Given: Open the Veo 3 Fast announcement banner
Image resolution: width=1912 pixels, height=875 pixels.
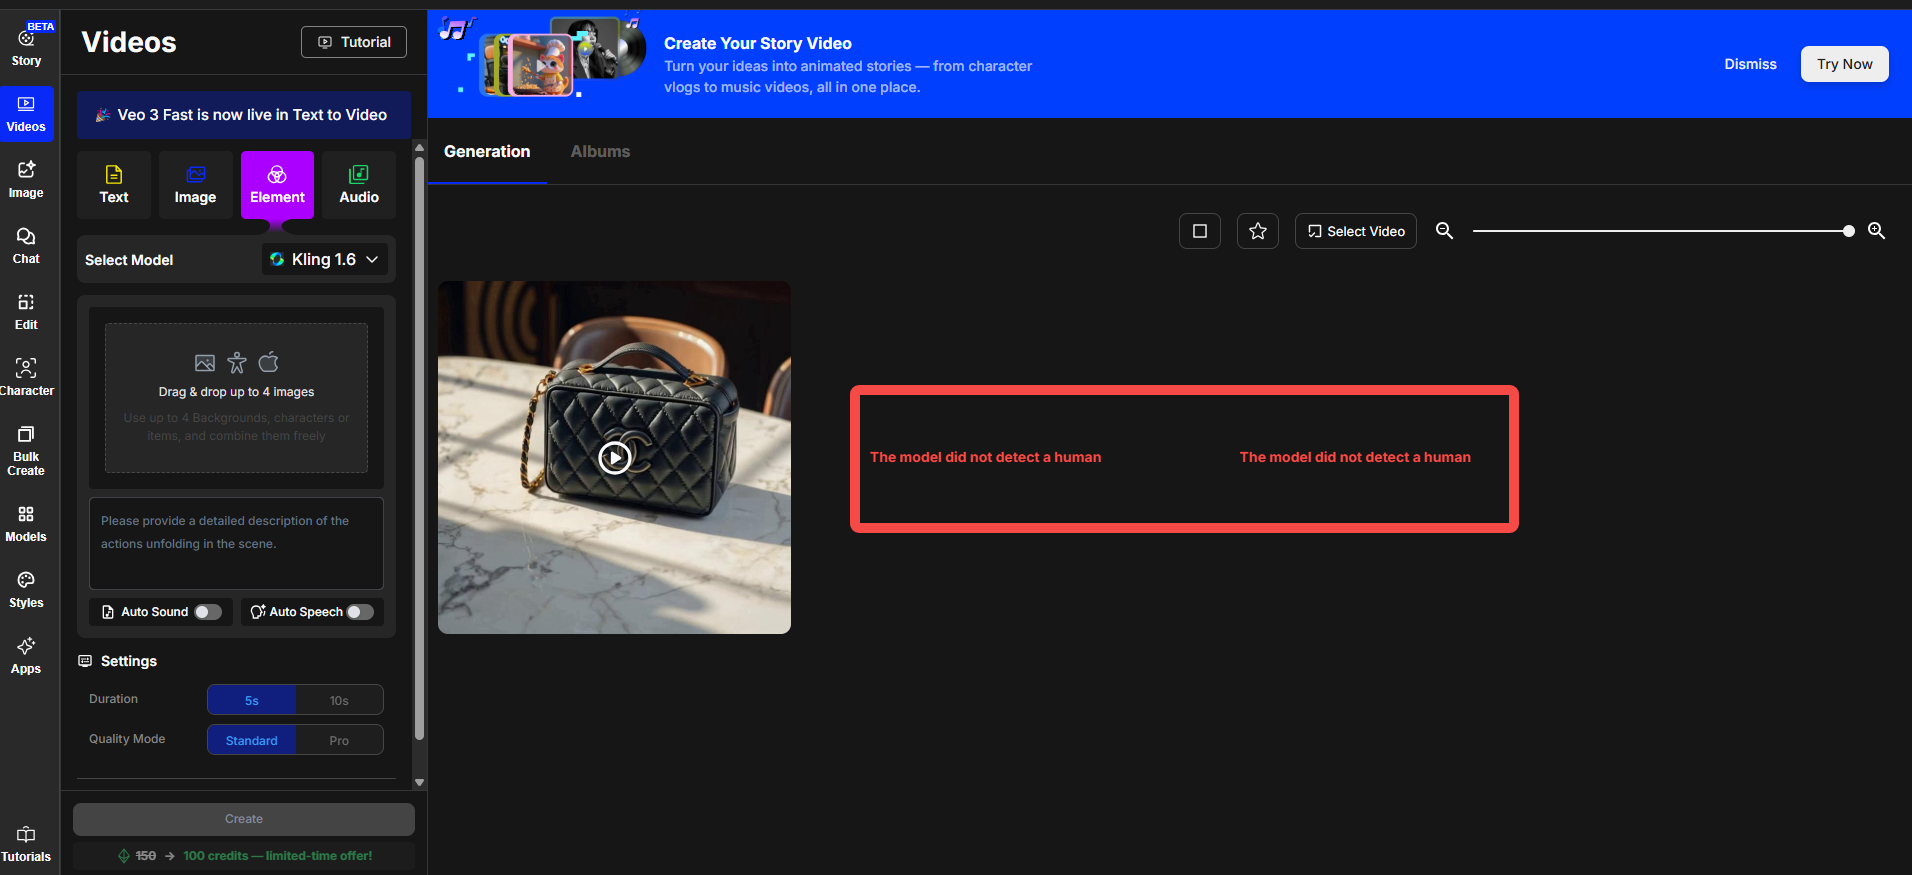Looking at the screenshot, I should 244,115.
